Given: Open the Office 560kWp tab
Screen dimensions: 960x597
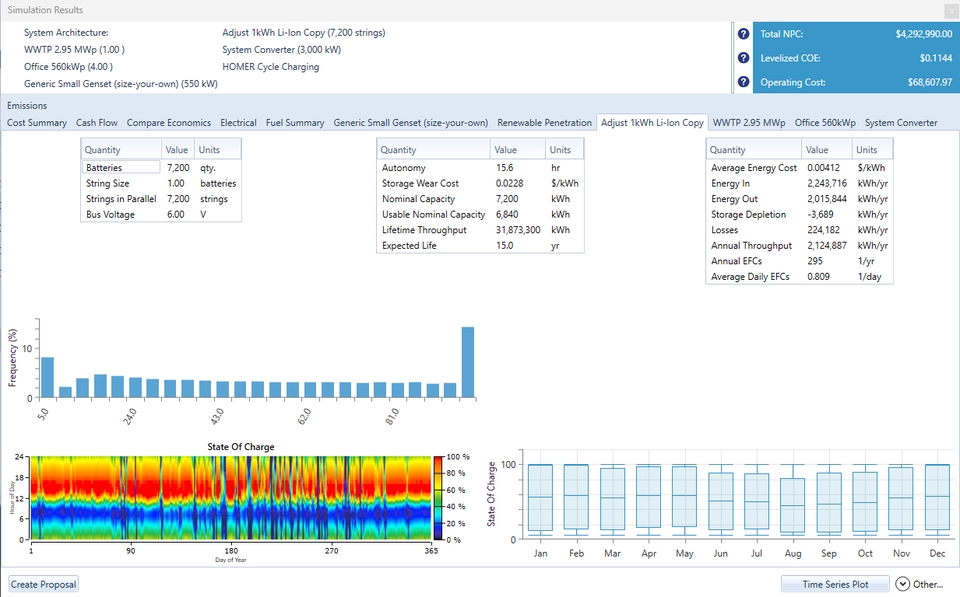Looking at the screenshot, I should (x=825, y=123).
